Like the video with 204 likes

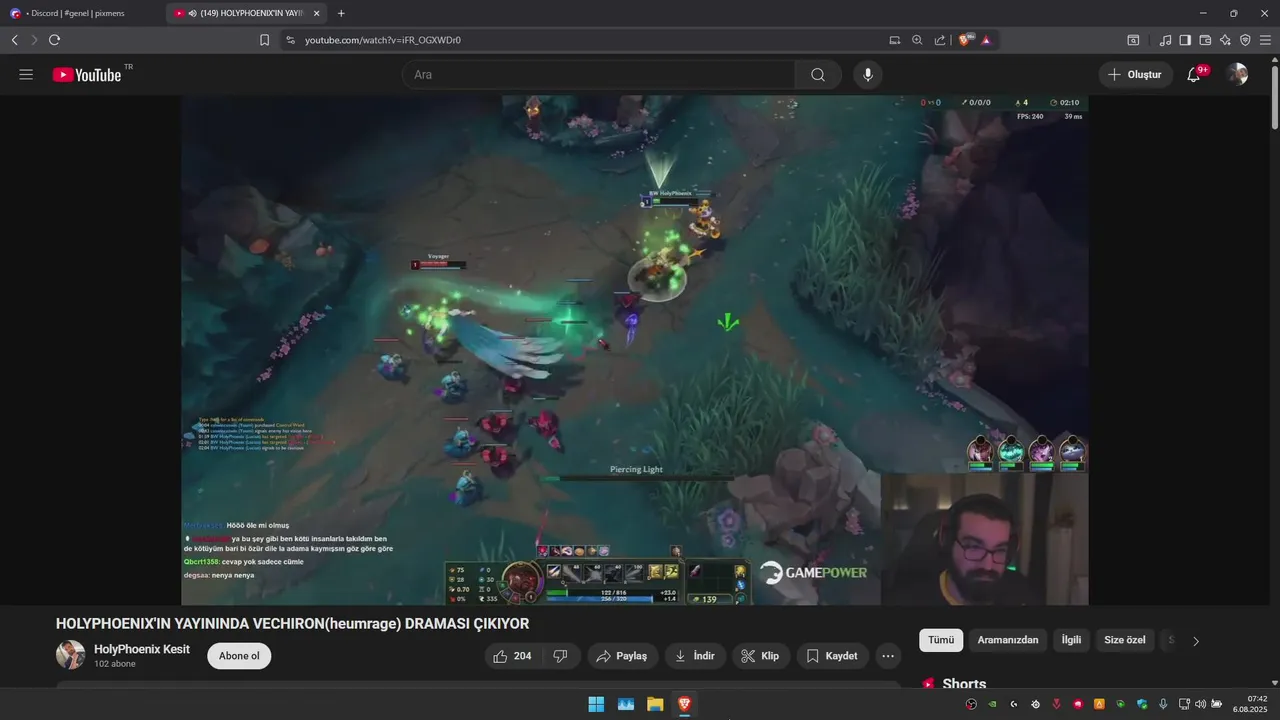(x=514, y=656)
